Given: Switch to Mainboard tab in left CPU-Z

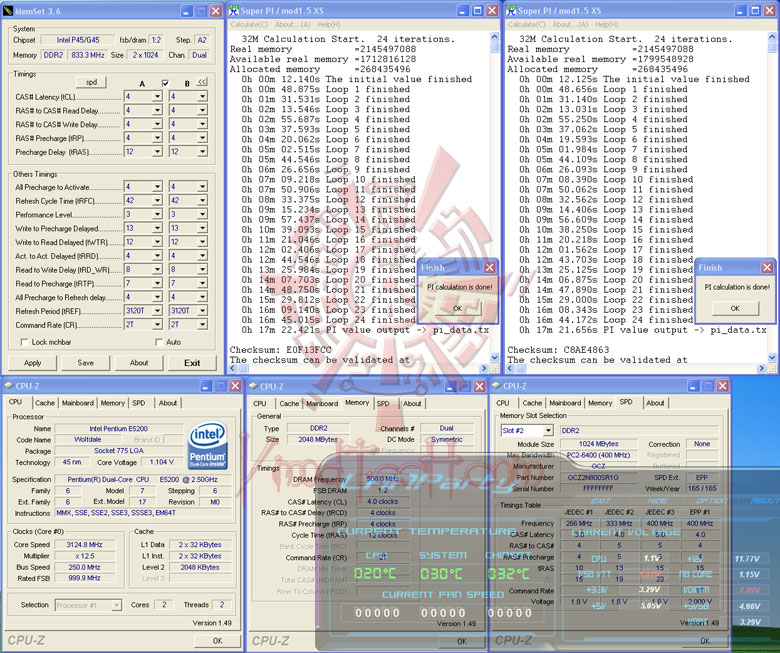Looking at the screenshot, I should point(78,403).
